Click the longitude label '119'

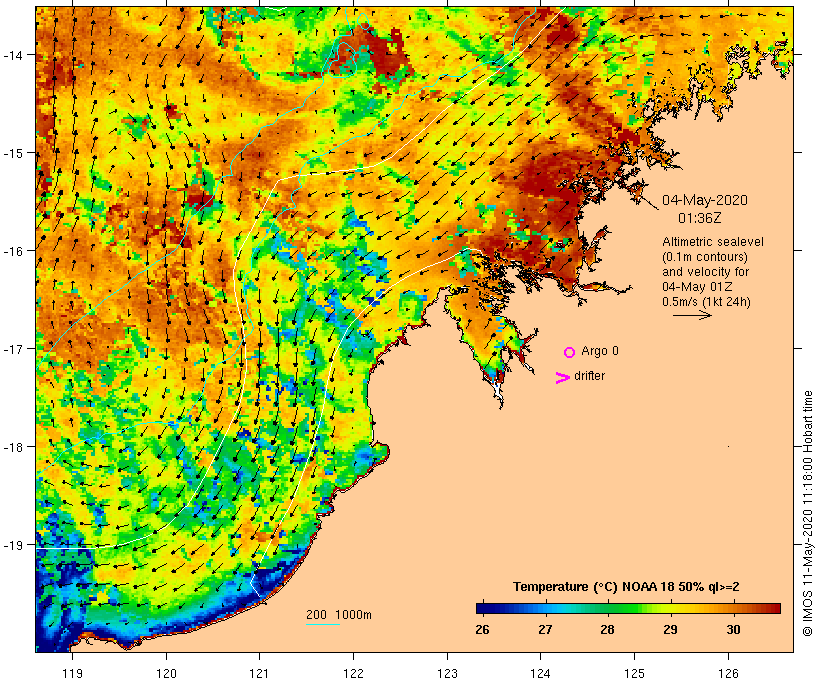tap(72, 673)
